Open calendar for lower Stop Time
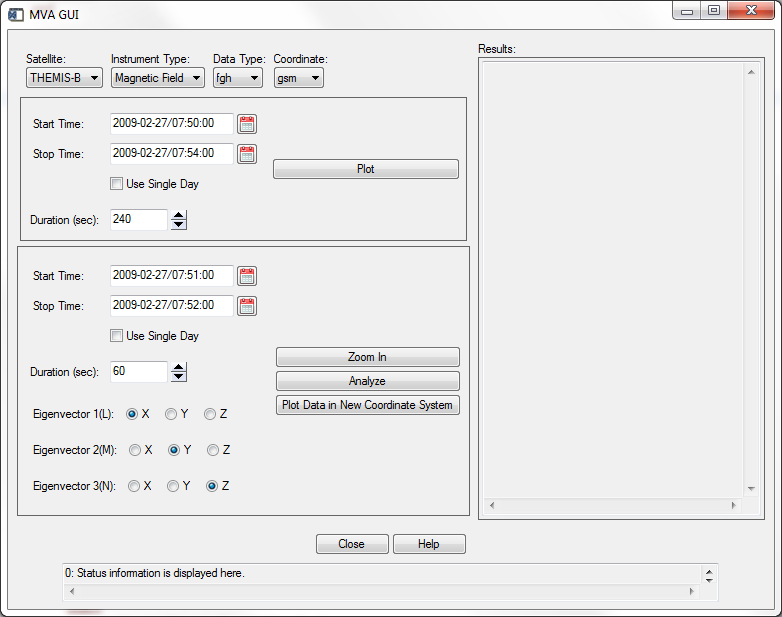The height and width of the screenshot is (617, 782). pyautogui.click(x=247, y=306)
